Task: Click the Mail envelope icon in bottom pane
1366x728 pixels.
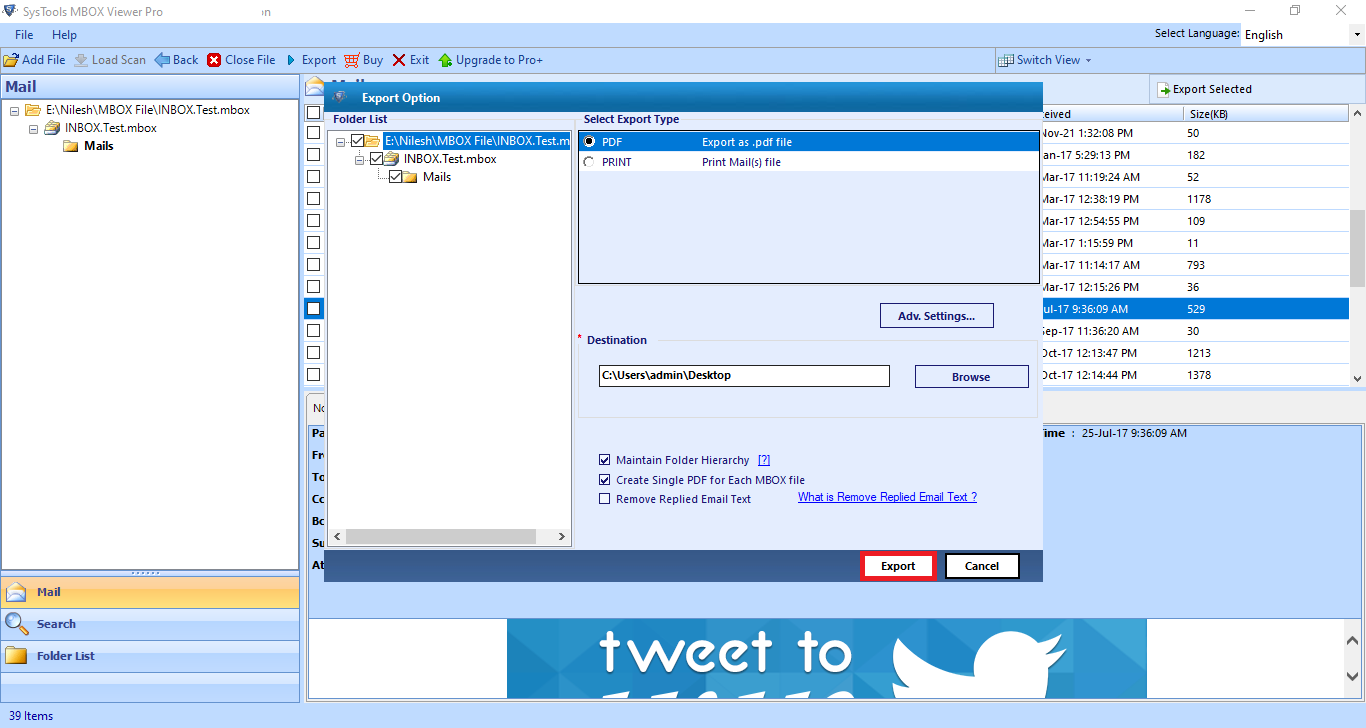Action: coord(16,592)
